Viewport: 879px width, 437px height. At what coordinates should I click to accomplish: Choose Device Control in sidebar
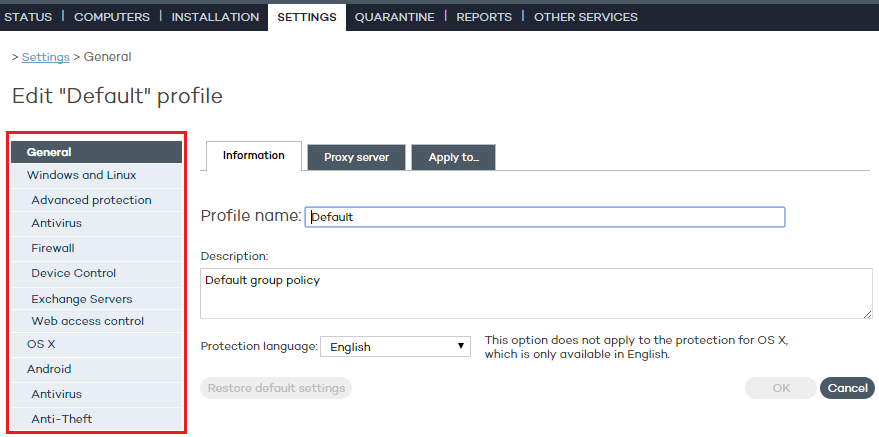coord(73,273)
